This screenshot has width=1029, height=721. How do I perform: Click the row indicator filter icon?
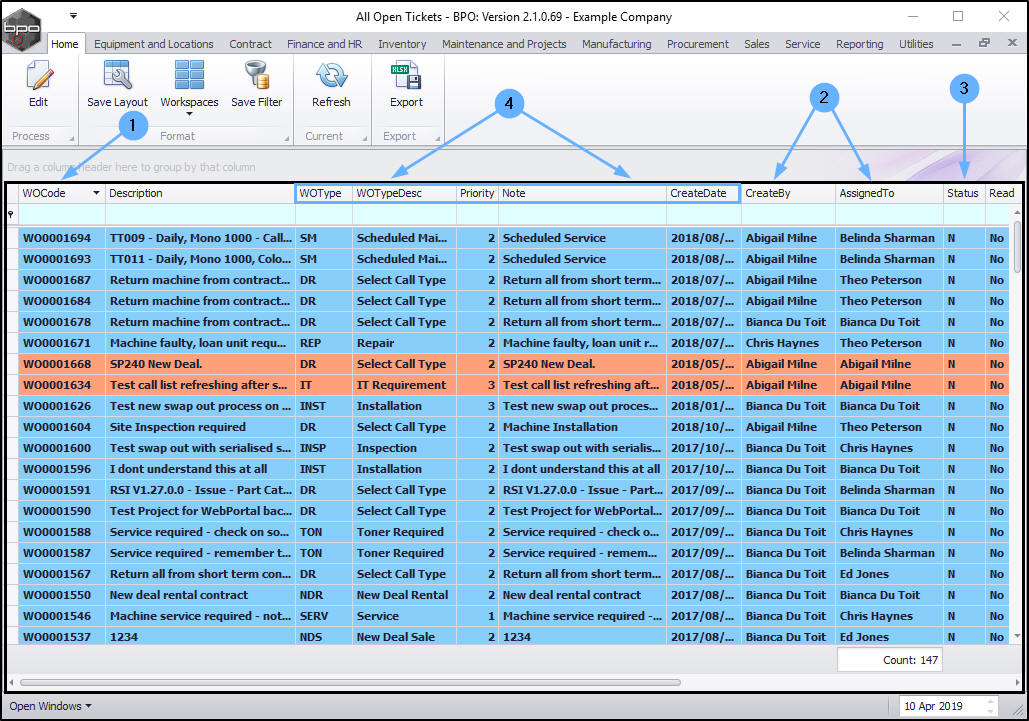coord(10,215)
